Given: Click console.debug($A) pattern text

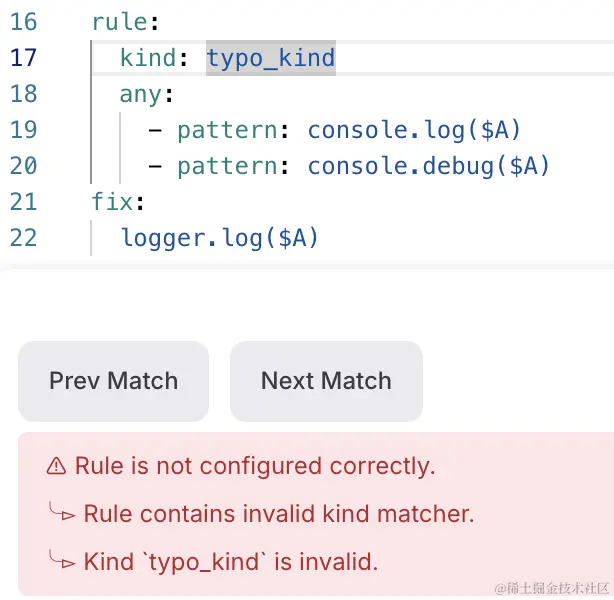Looking at the screenshot, I should click(429, 166).
